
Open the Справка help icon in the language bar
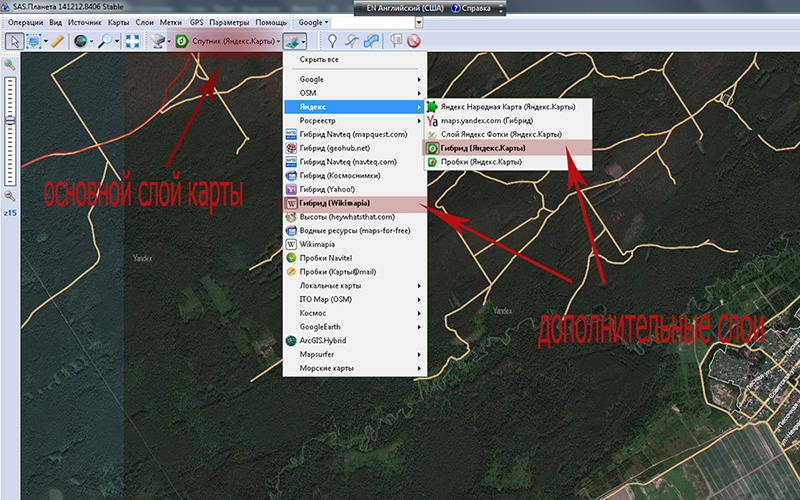[x=471, y=8]
